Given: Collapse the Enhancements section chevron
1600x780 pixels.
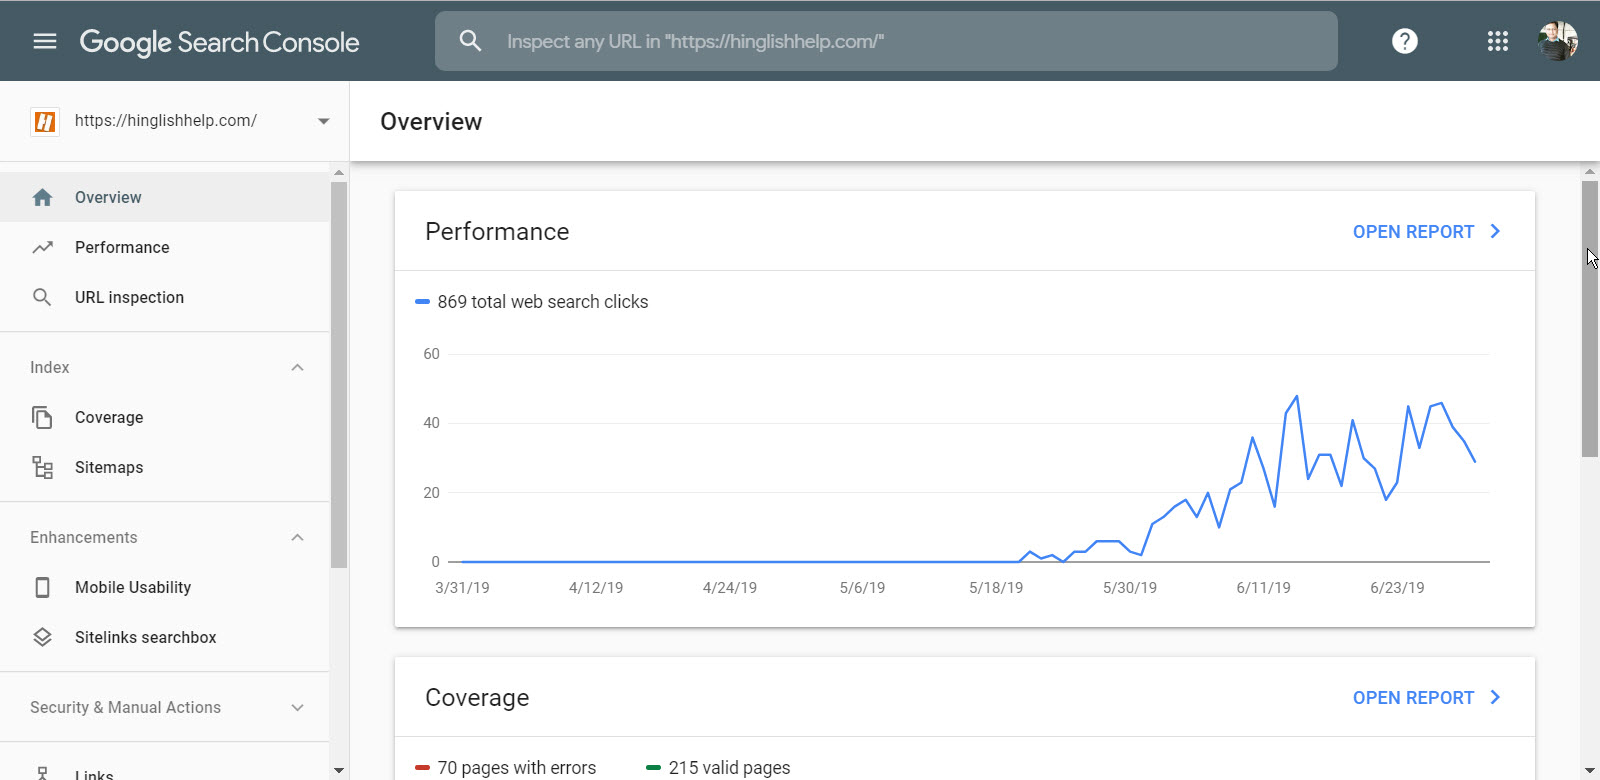Looking at the screenshot, I should pos(297,537).
